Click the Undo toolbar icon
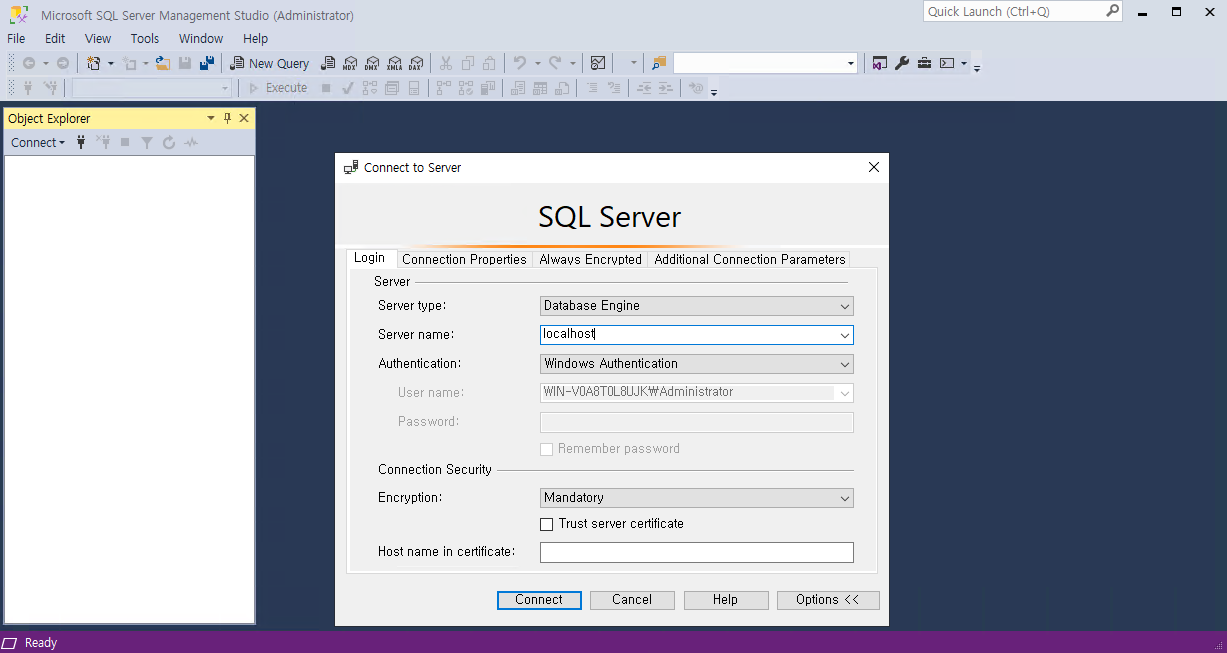Viewport: 1227px width, 653px height. 519,63
